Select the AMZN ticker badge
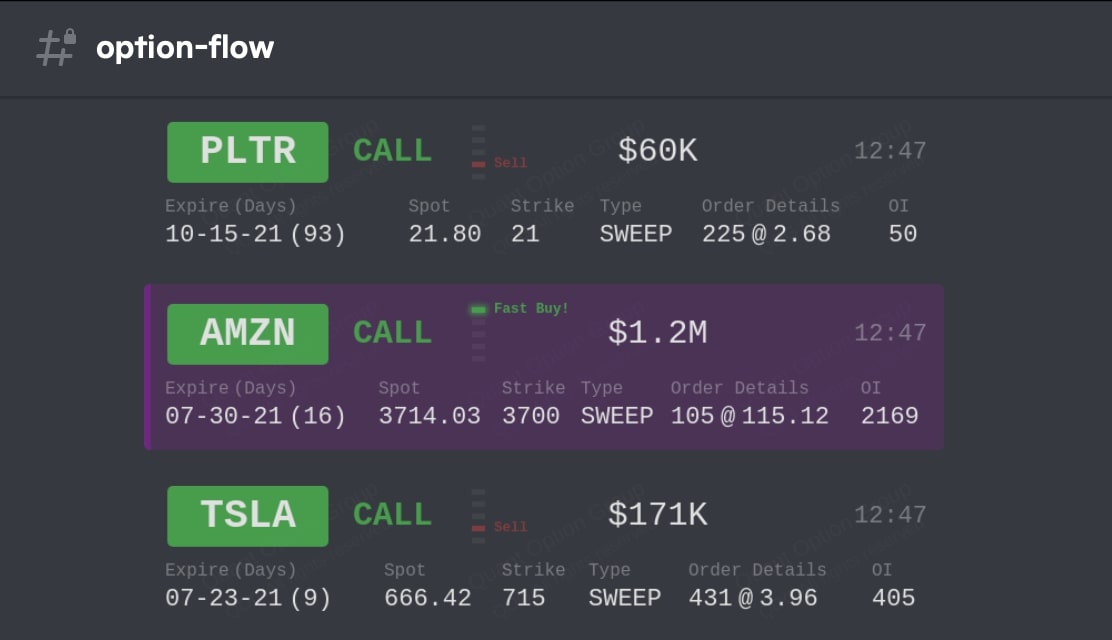1112x640 pixels. pyautogui.click(x=248, y=334)
